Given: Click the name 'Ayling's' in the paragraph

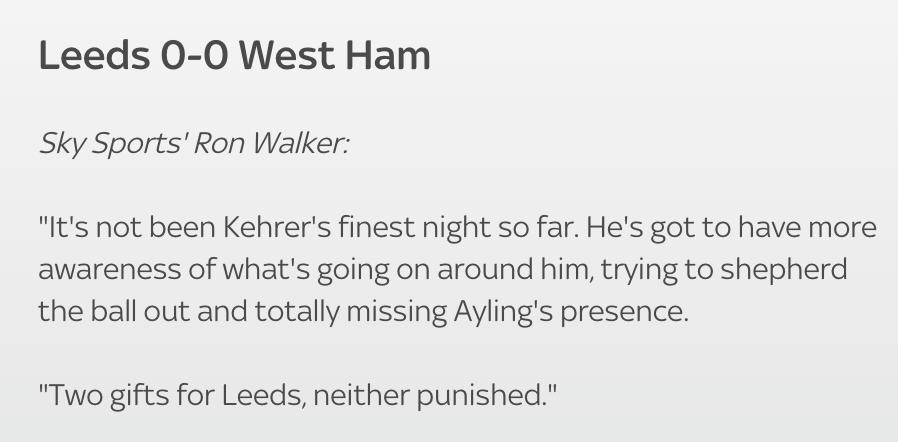Looking at the screenshot, I should coord(503,313).
